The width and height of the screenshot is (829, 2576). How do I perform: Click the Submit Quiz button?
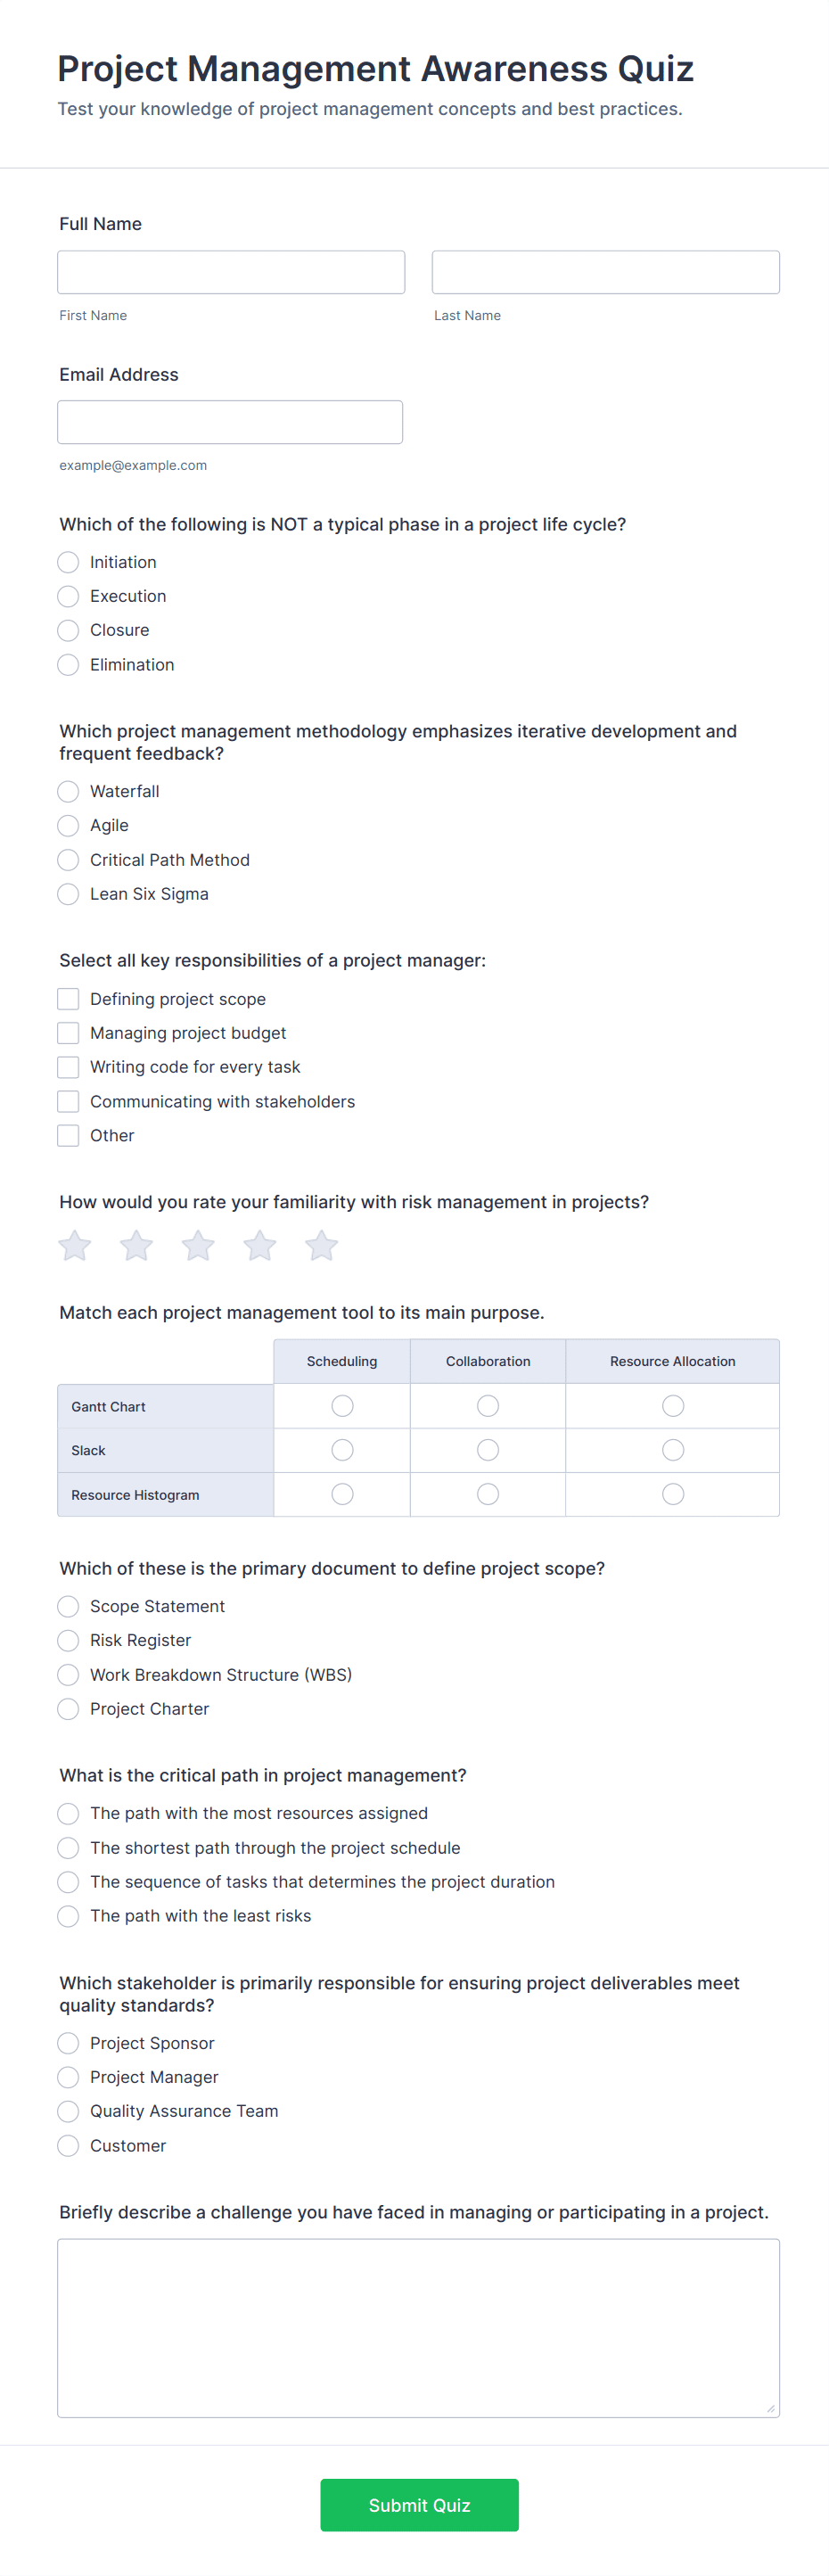[419, 2505]
